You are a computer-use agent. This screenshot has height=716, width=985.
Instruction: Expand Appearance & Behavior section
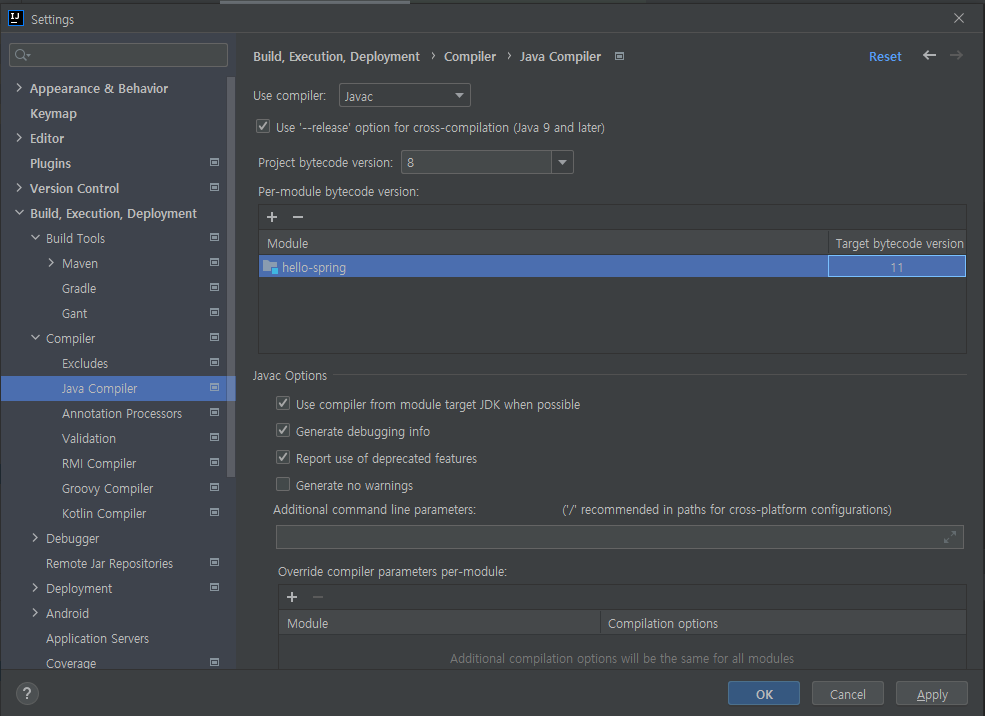click(x=19, y=88)
